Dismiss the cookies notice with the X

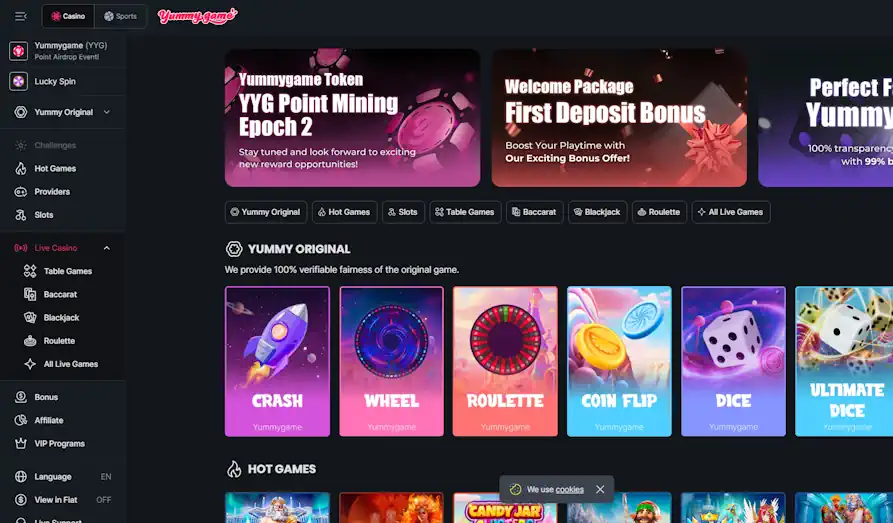coord(600,489)
